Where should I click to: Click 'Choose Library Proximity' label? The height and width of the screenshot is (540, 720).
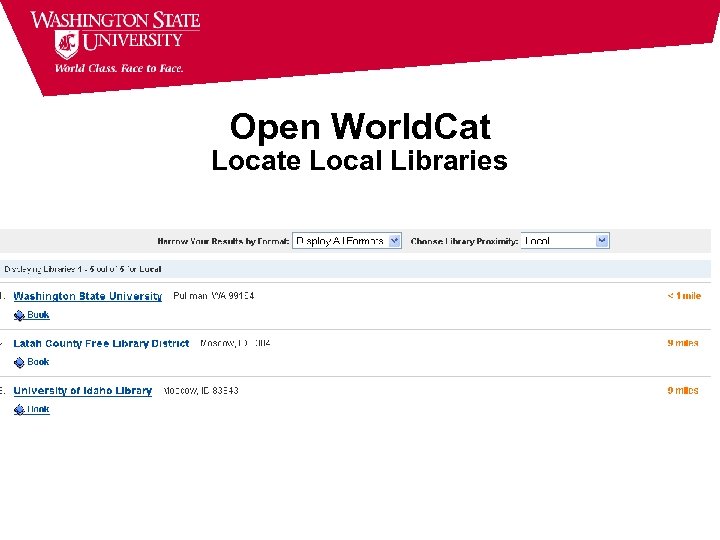(464, 241)
